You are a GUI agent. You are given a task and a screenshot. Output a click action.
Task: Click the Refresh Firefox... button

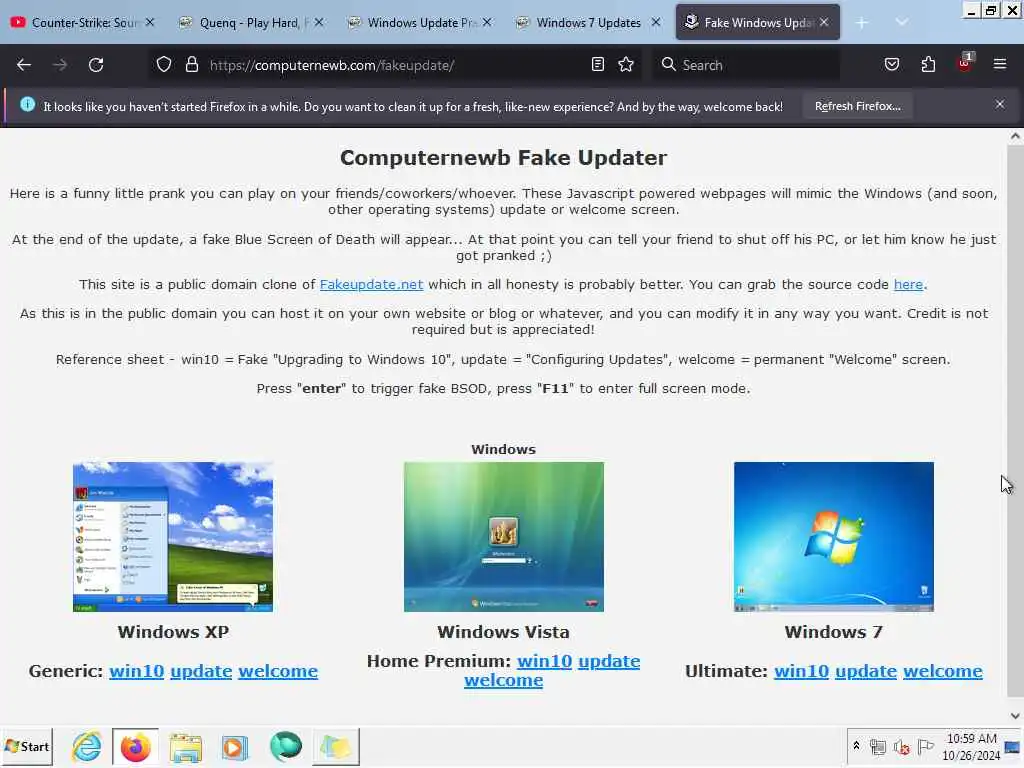click(857, 106)
